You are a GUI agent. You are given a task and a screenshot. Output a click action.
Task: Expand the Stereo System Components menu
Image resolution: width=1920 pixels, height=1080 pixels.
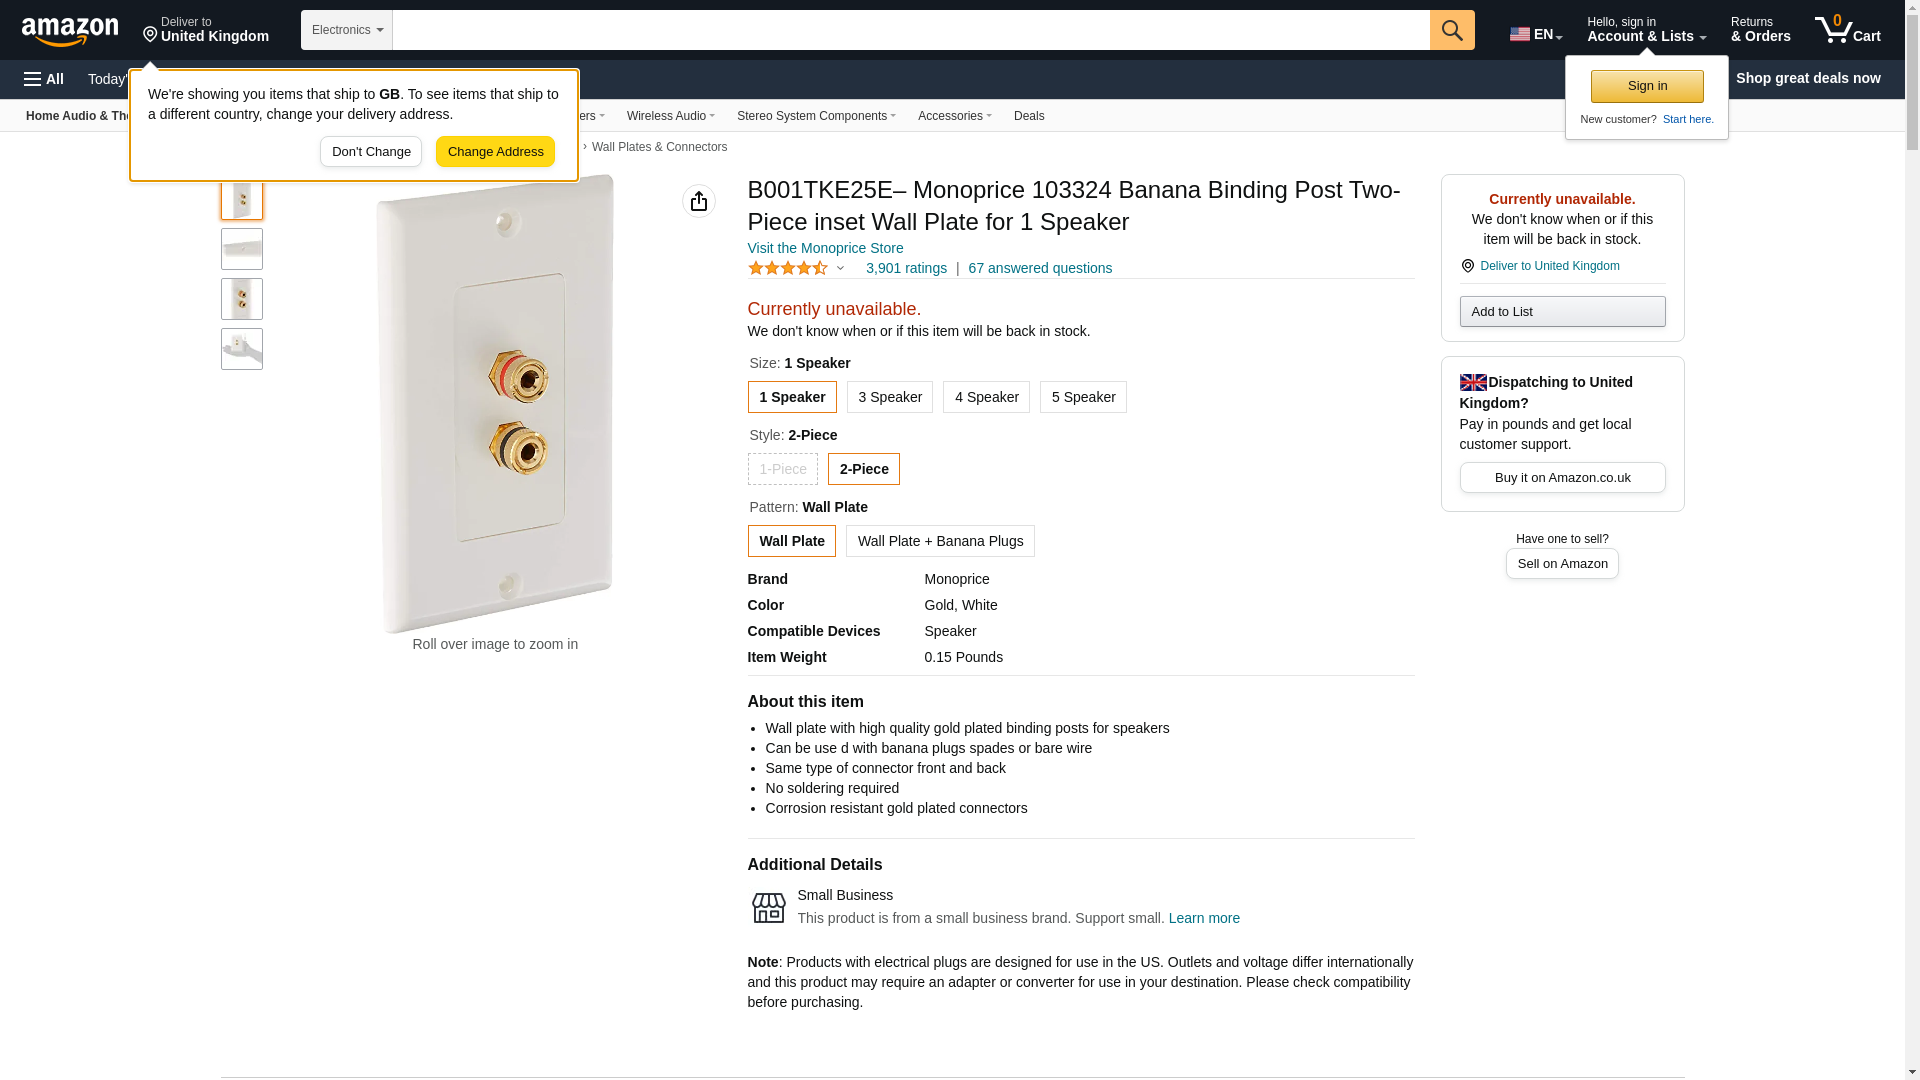(x=816, y=116)
